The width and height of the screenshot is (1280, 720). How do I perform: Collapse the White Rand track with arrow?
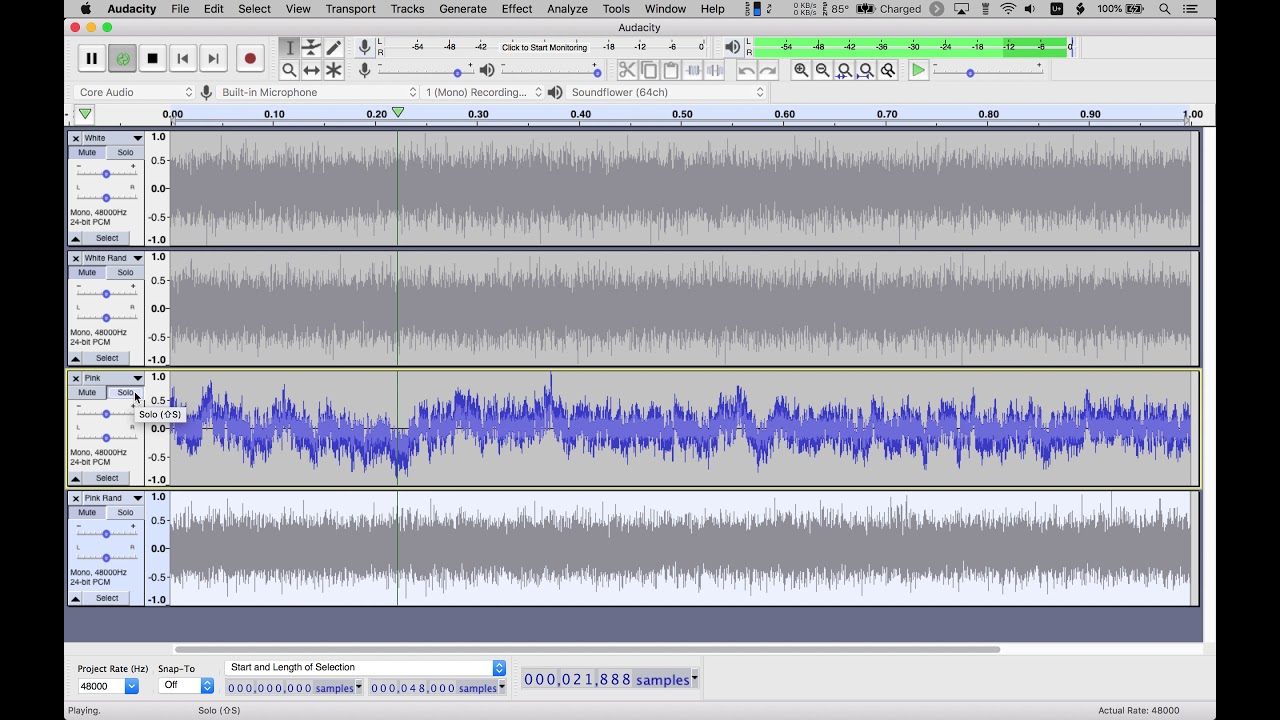pos(75,358)
